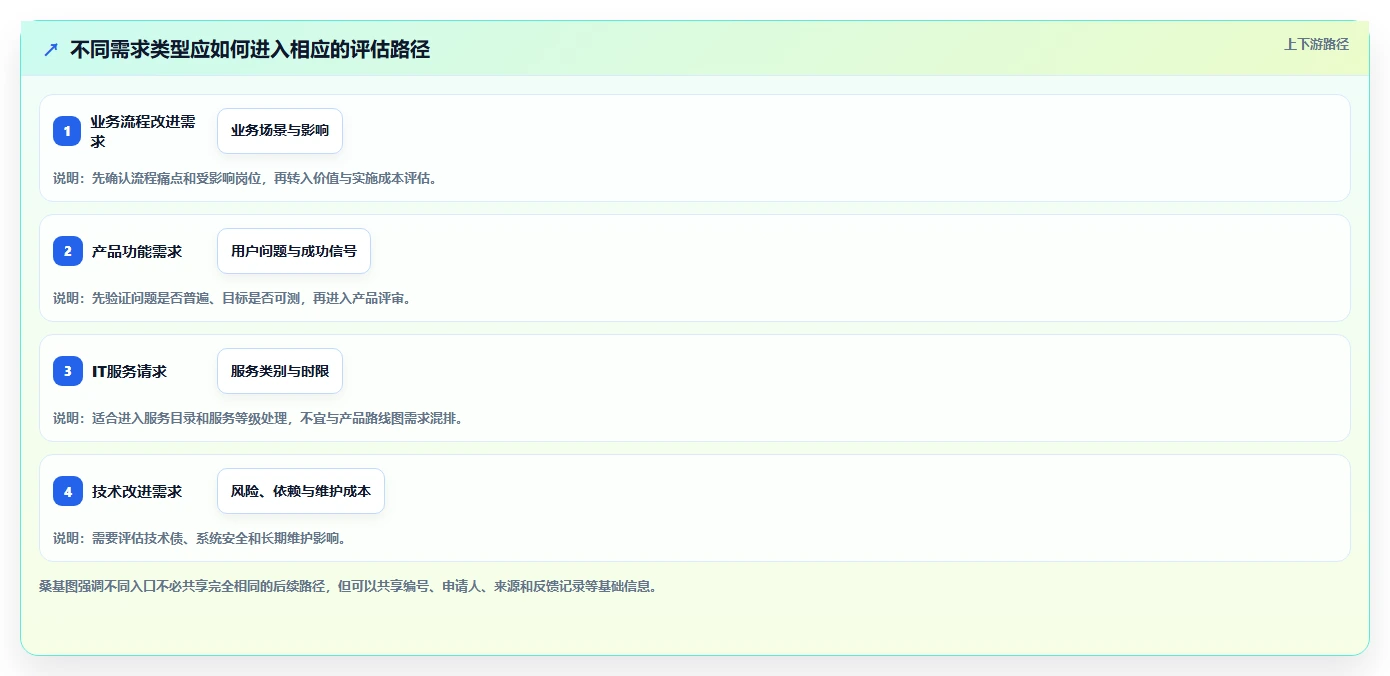The height and width of the screenshot is (676, 1390).
Task: Open the 风险、依赖与维护成本 chip
Action: [301, 491]
